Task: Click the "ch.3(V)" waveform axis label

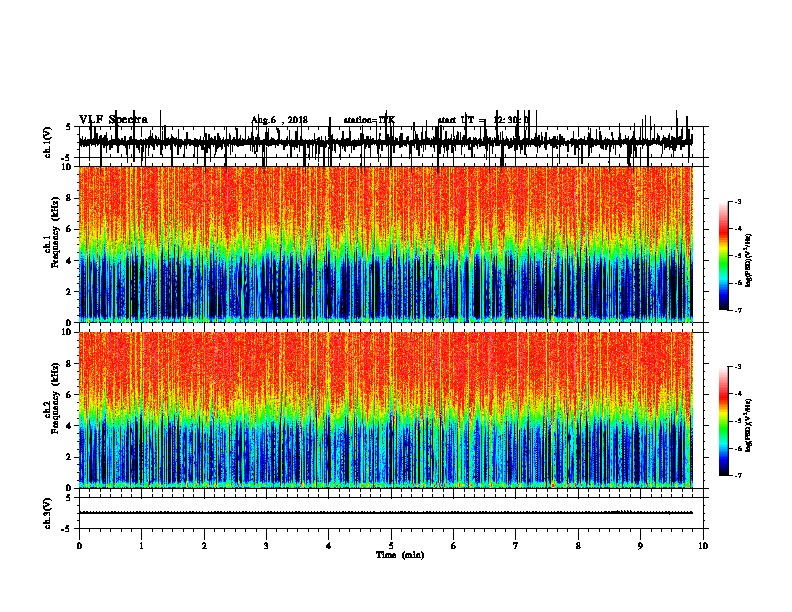Action: click(x=48, y=513)
